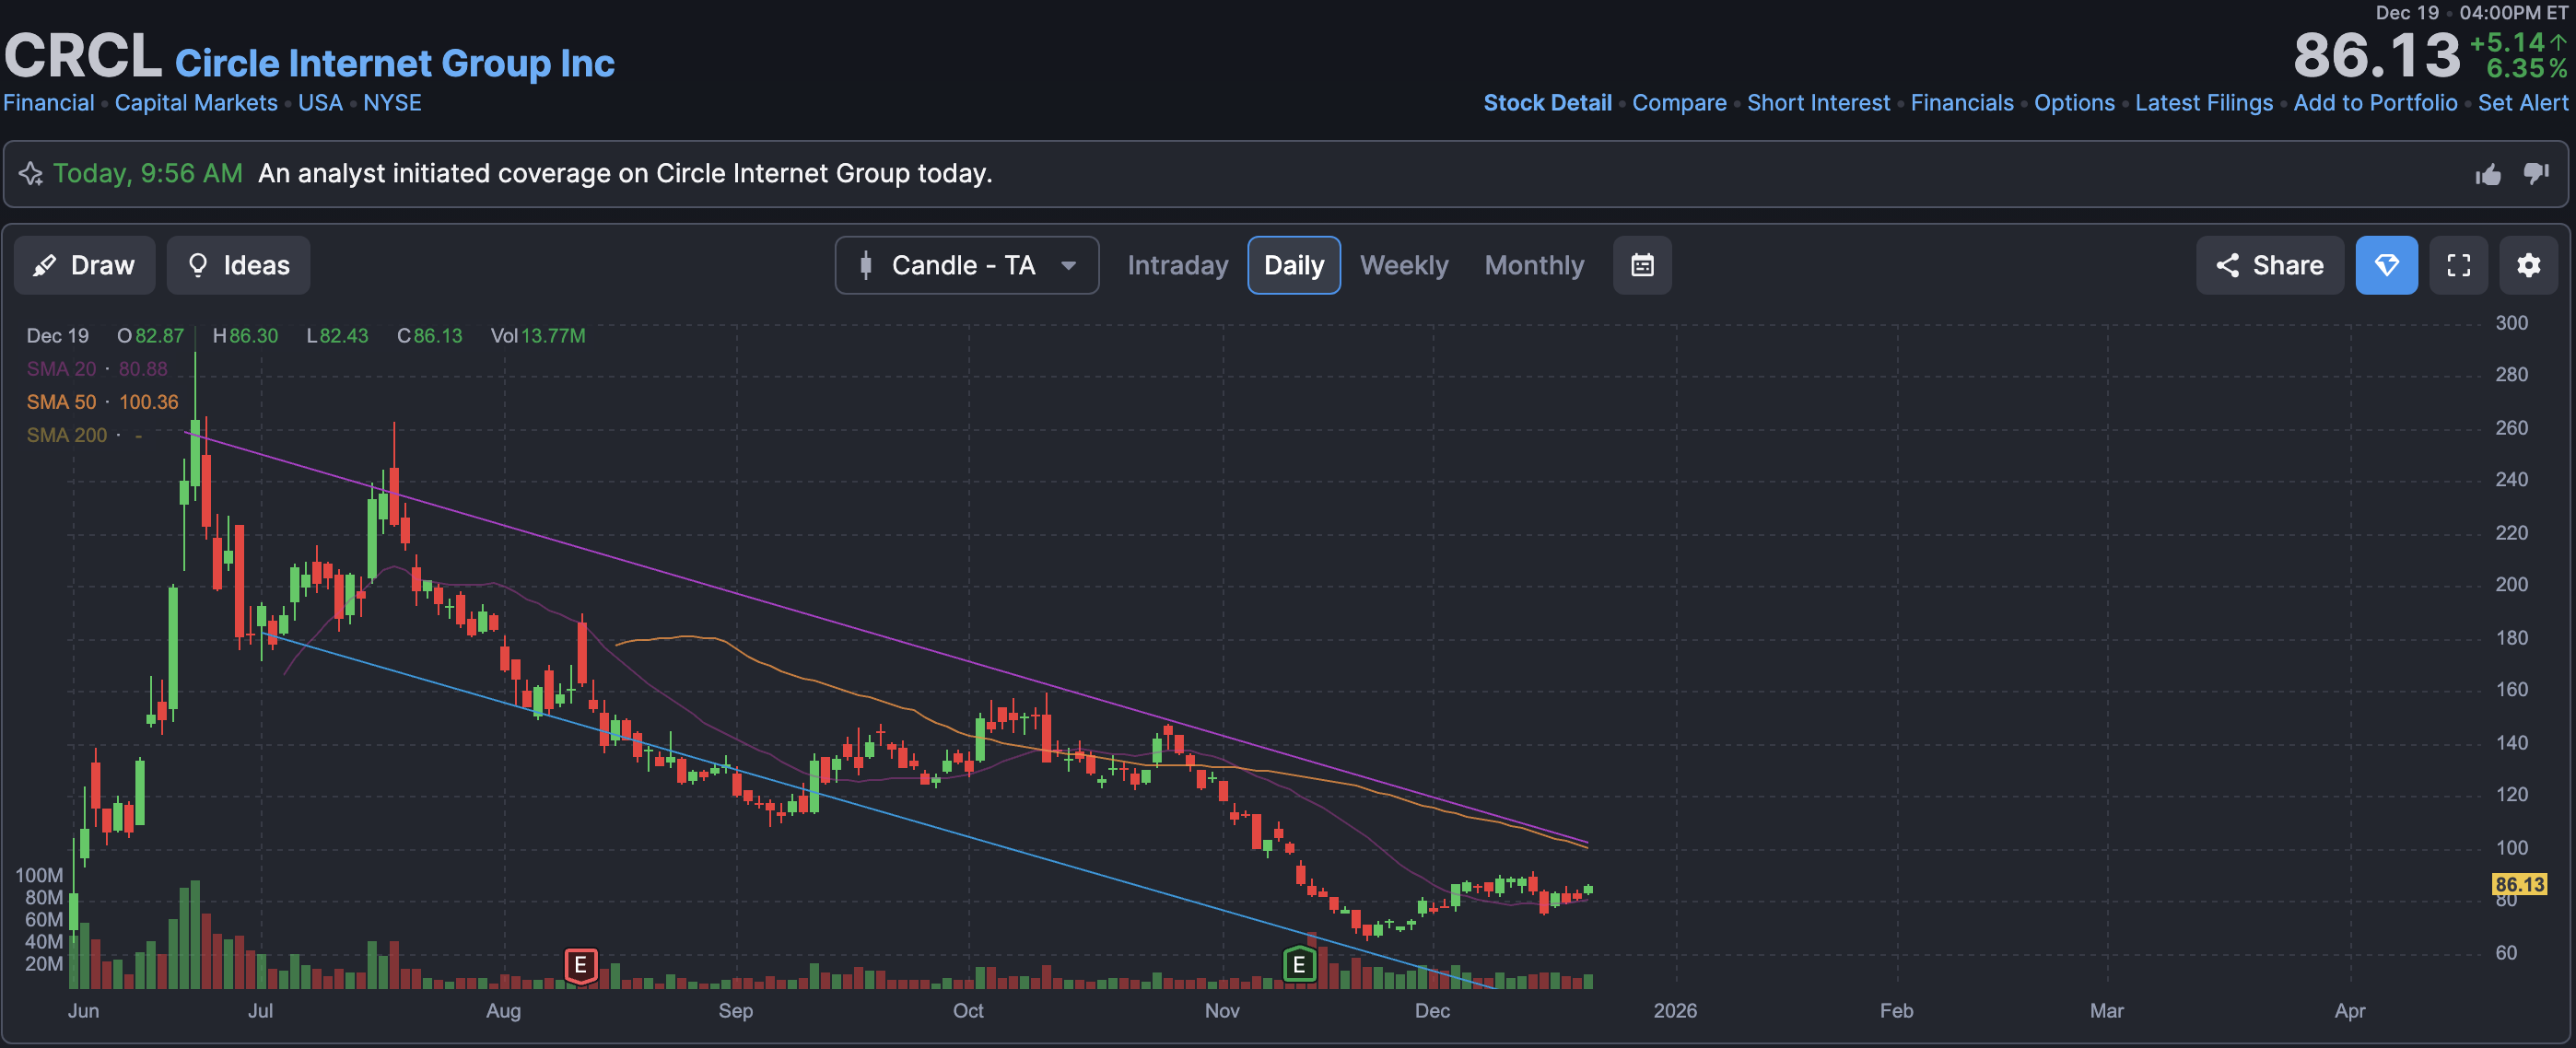Expand the Candle - TA chart type dropdown
2576x1048 pixels.
(x=966, y=265)
